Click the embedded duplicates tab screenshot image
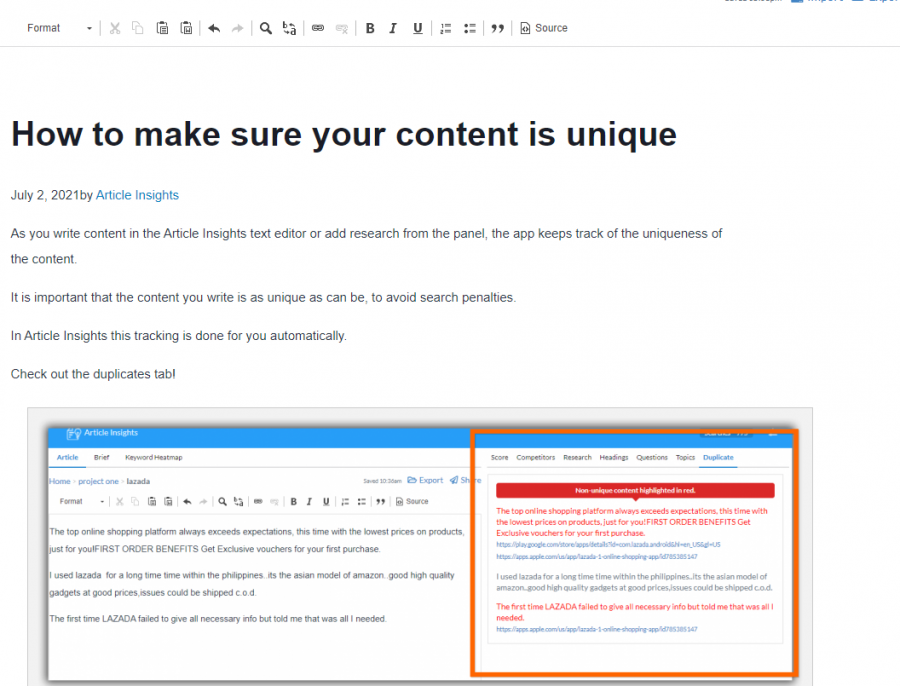900x686 pixels. 420,547
